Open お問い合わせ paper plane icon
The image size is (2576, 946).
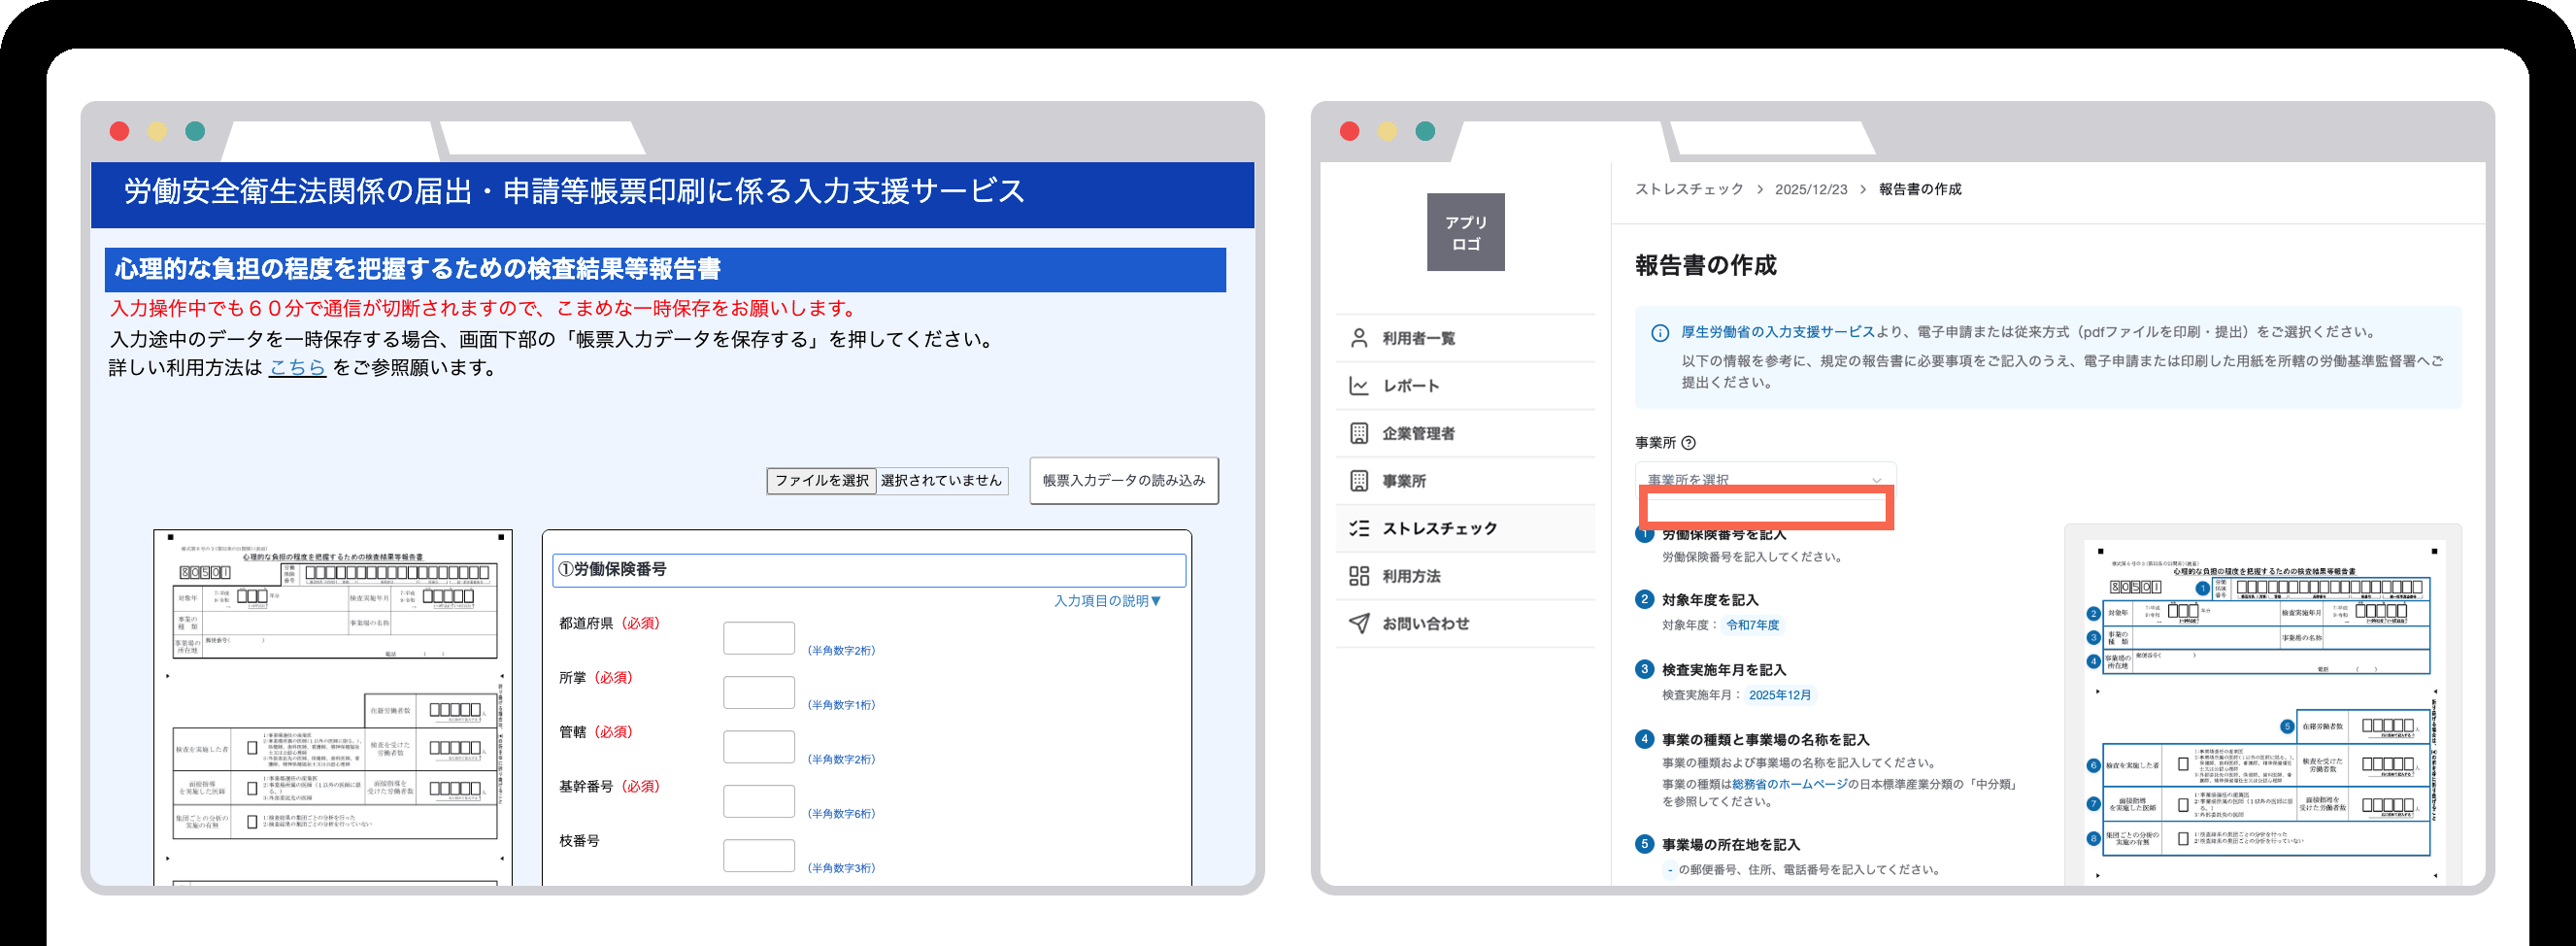pos(1358,623)
